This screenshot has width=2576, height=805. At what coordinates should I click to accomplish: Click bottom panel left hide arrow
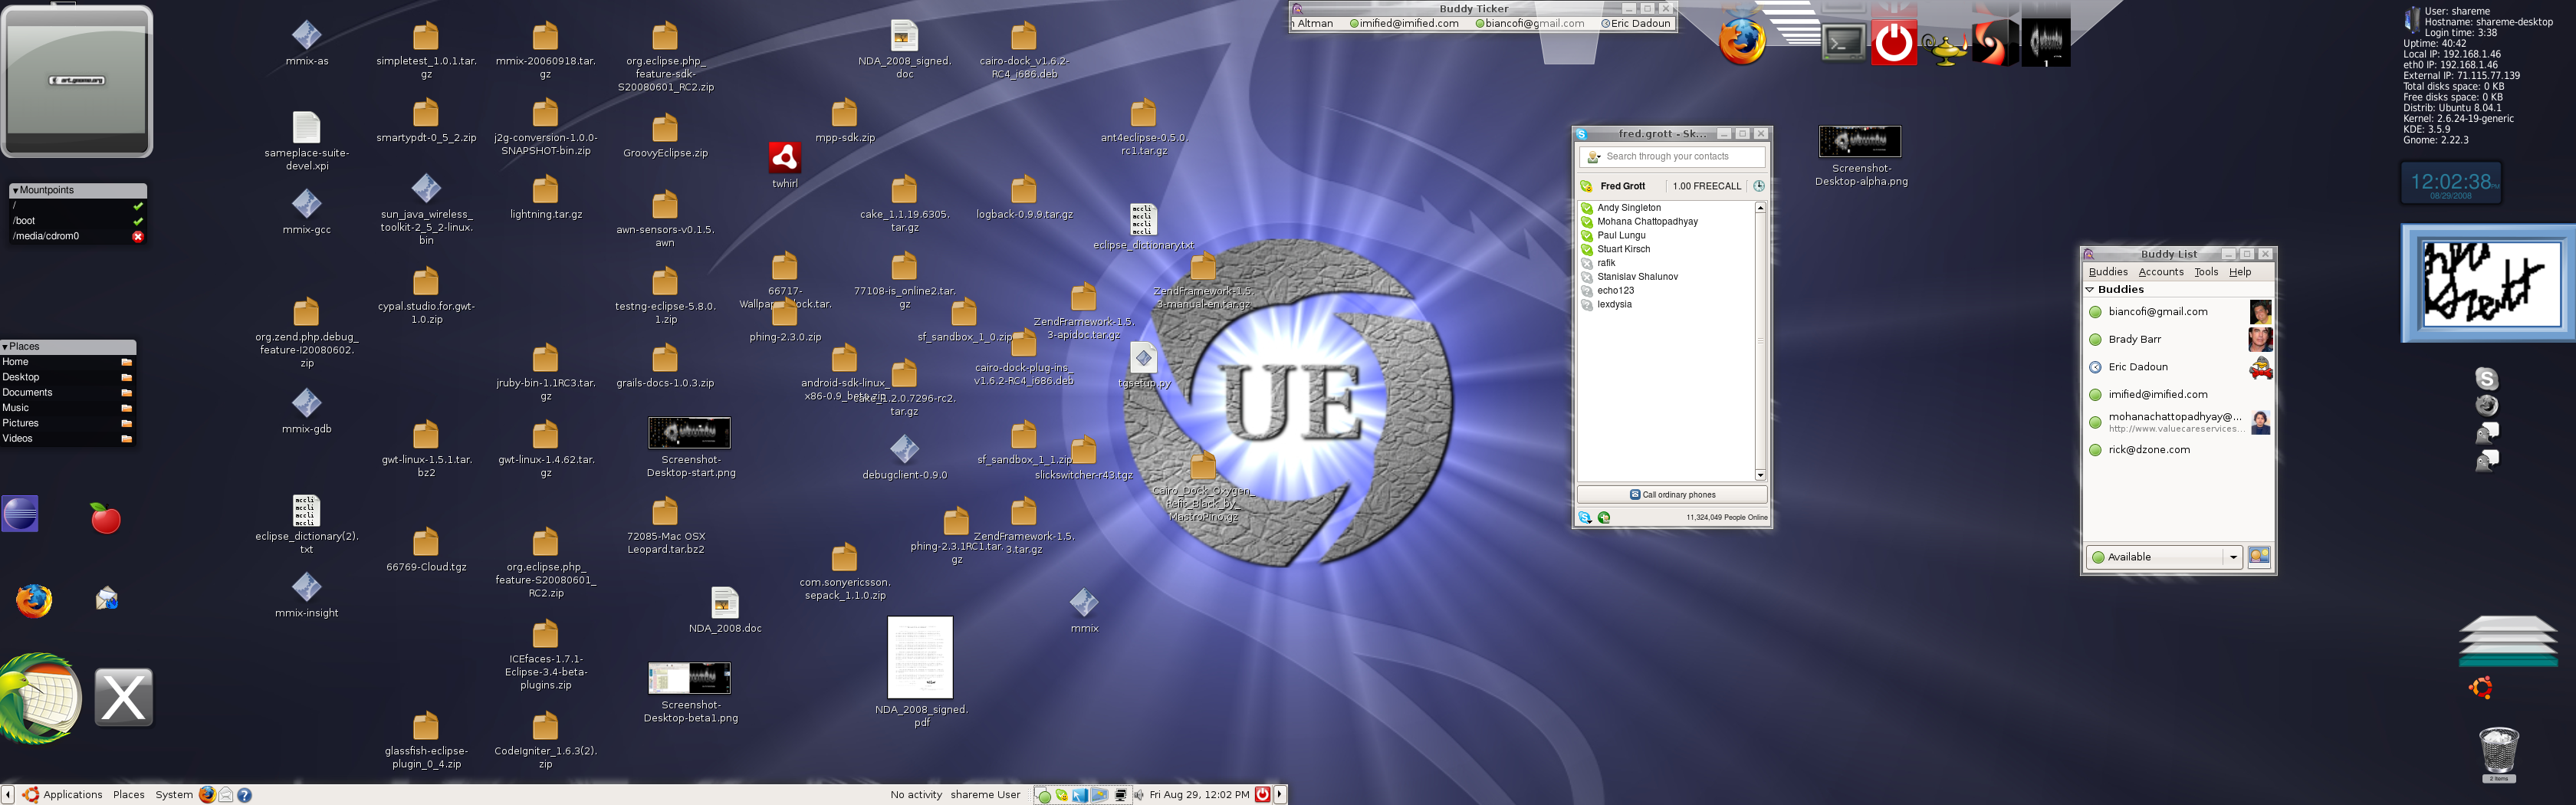click(x=8, y=795)
